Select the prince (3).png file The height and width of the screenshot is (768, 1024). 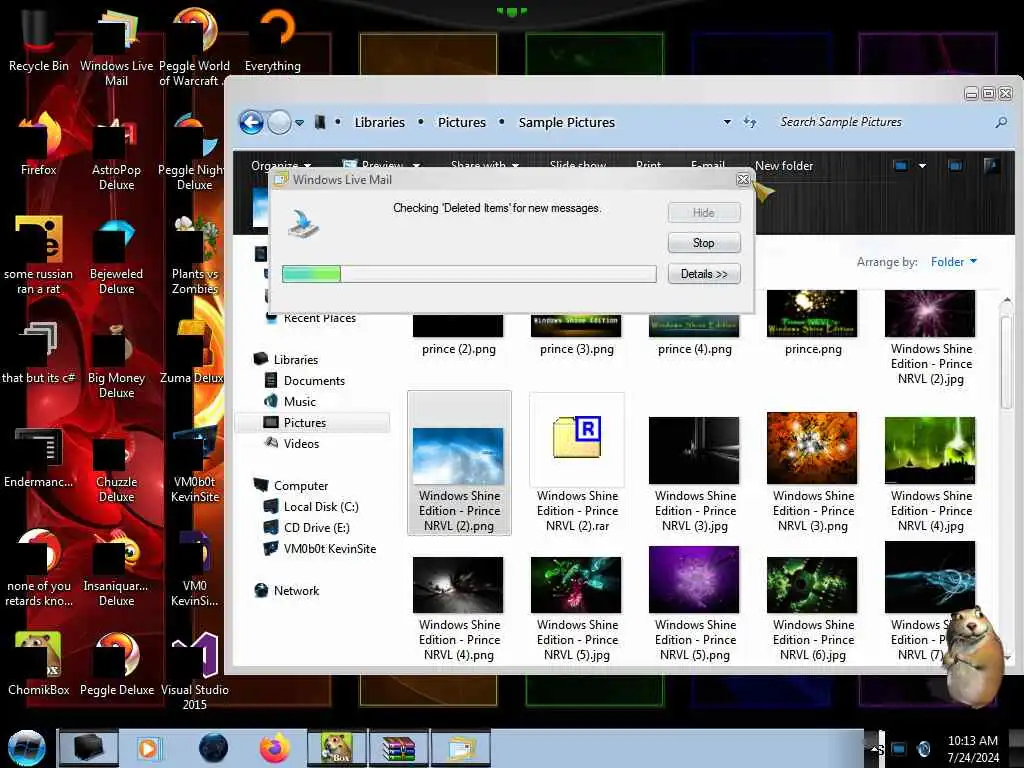click(x=577, y=334)
